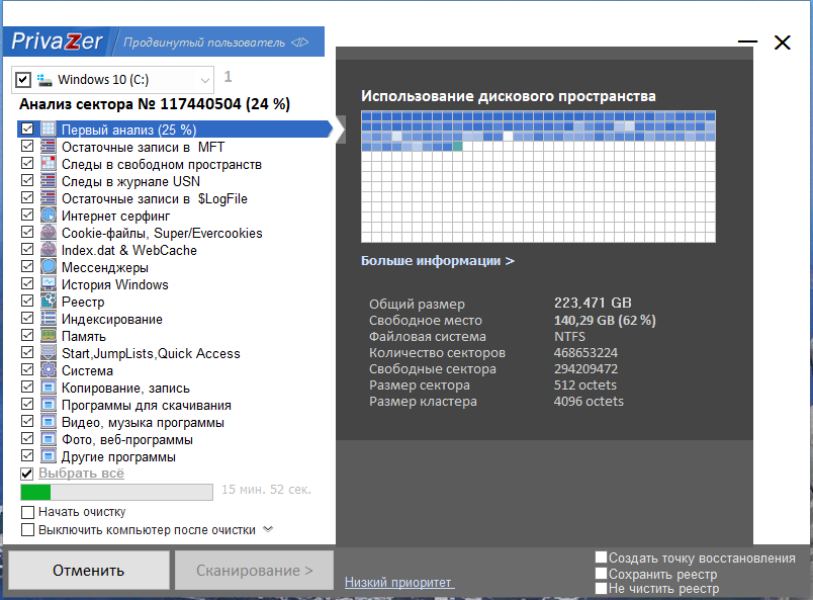813x600 pixels.
Task: Expand the shutdown options chevron
Action: 268,529
